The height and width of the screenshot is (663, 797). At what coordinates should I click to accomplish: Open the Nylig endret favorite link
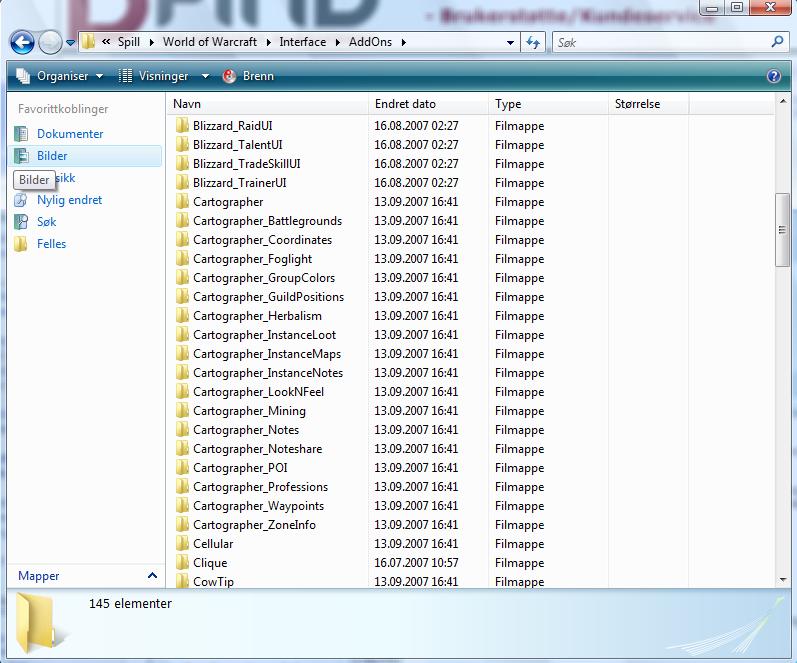click(x=70, y=200)
